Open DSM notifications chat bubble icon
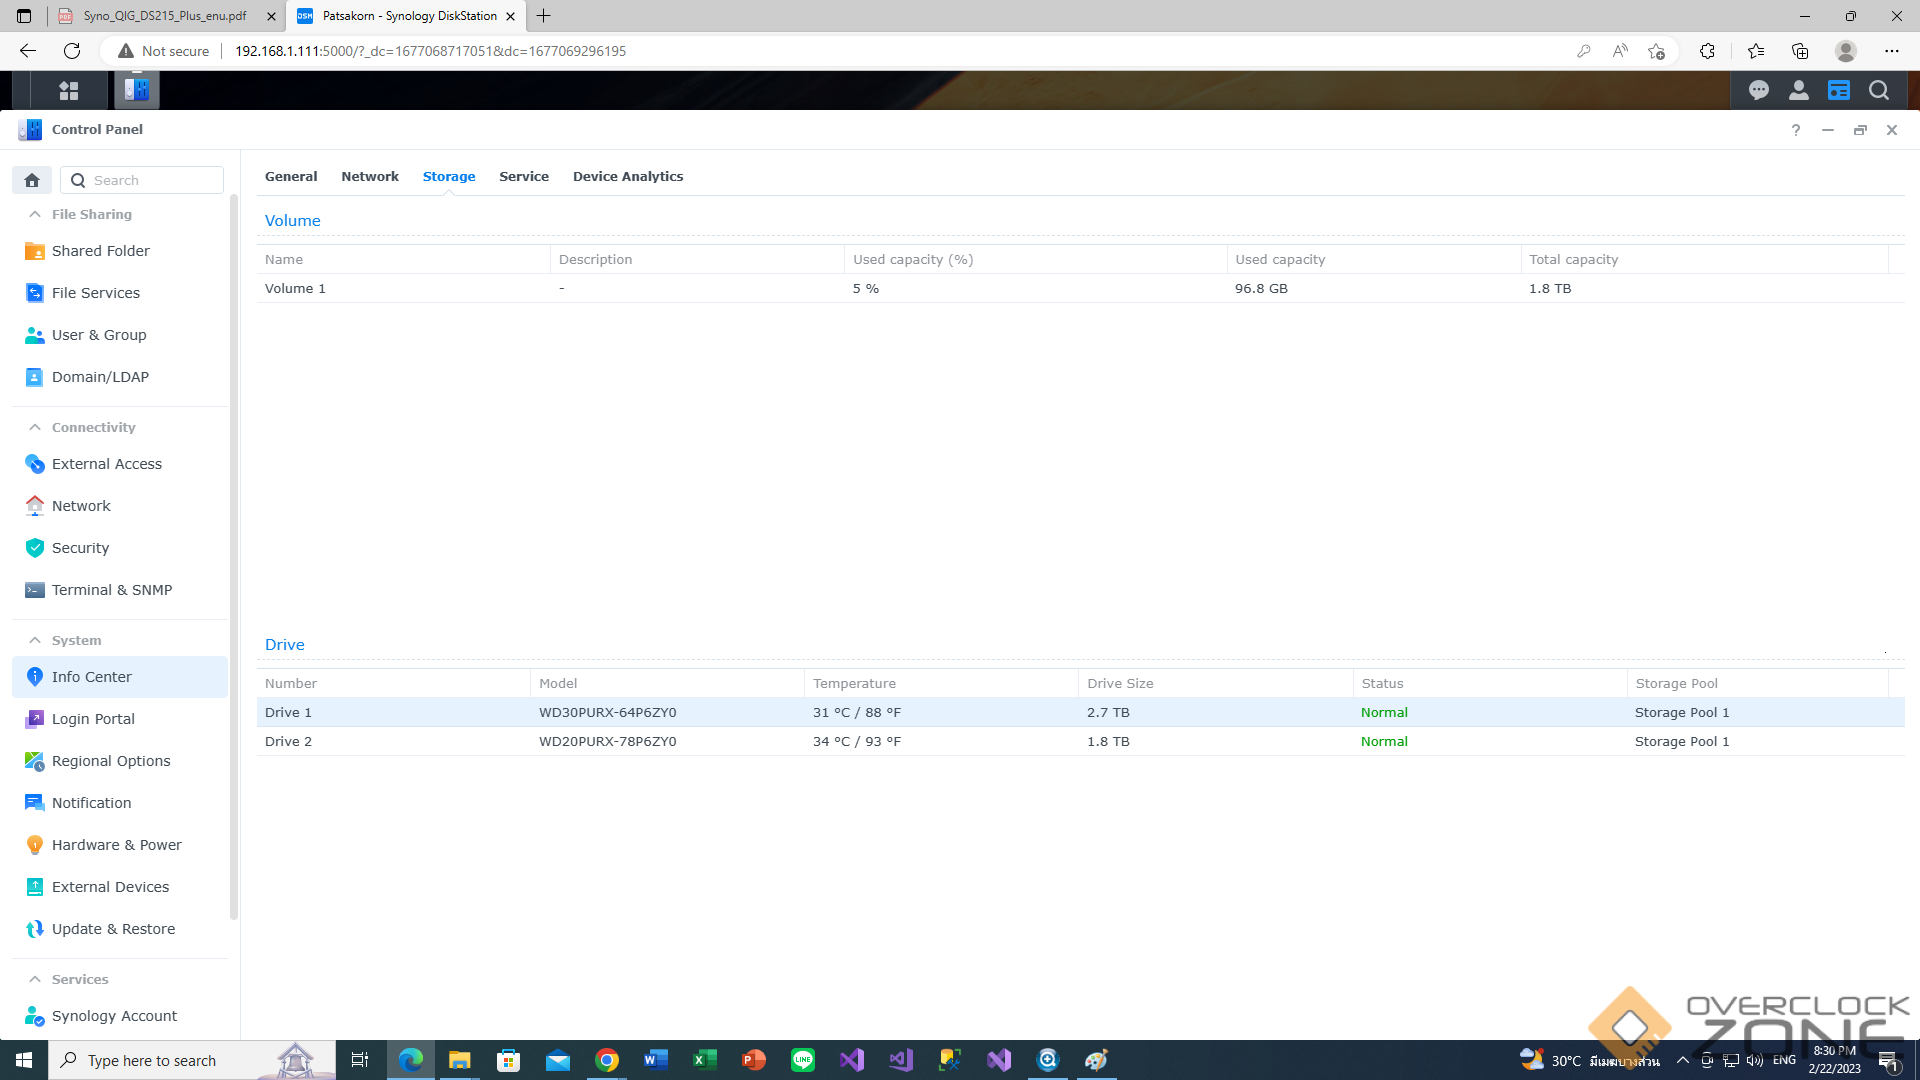This screenshot has height=1080, width=1920. 1758,91
